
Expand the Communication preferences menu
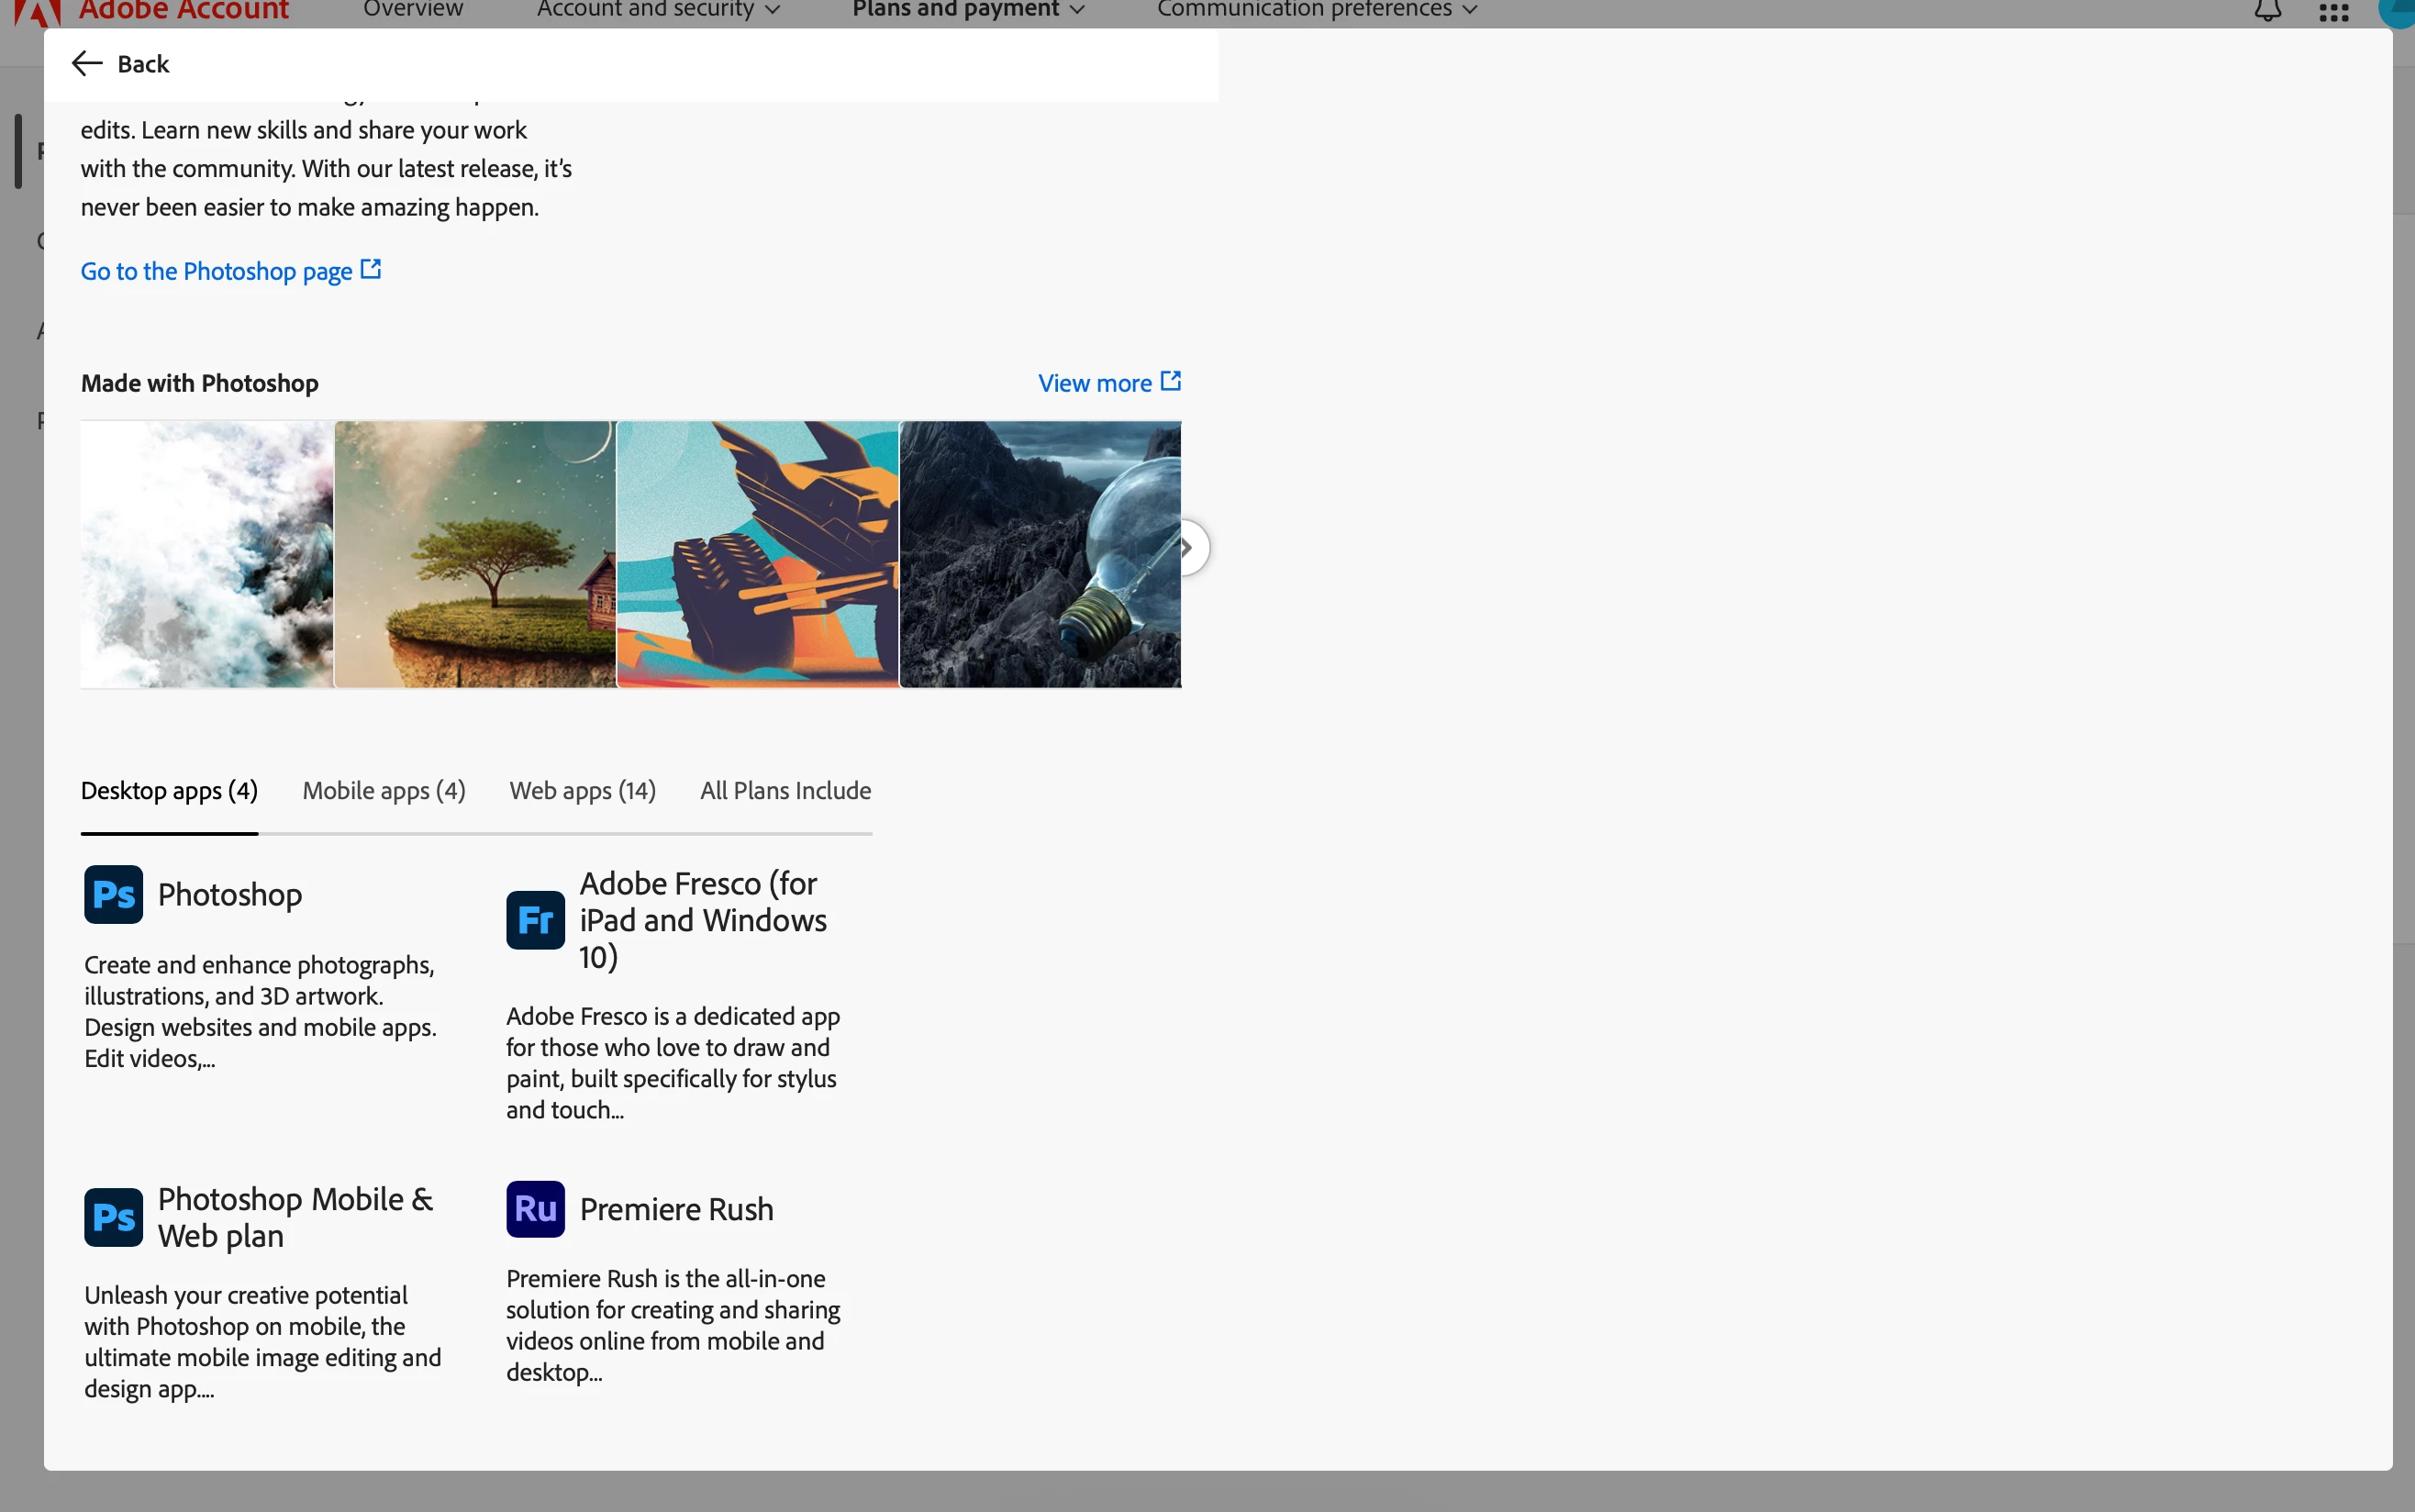(x=1316, y=10)
